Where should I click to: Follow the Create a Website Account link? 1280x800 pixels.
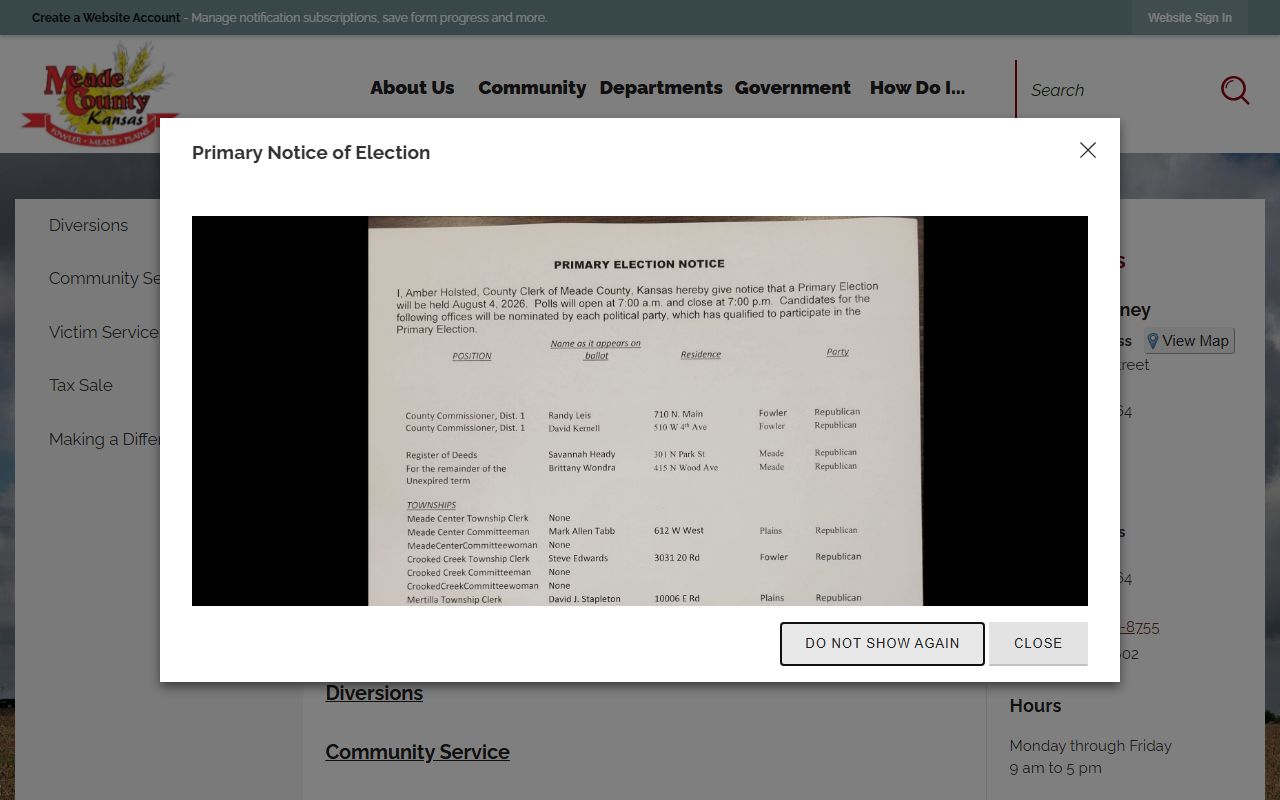click(106, 18)
